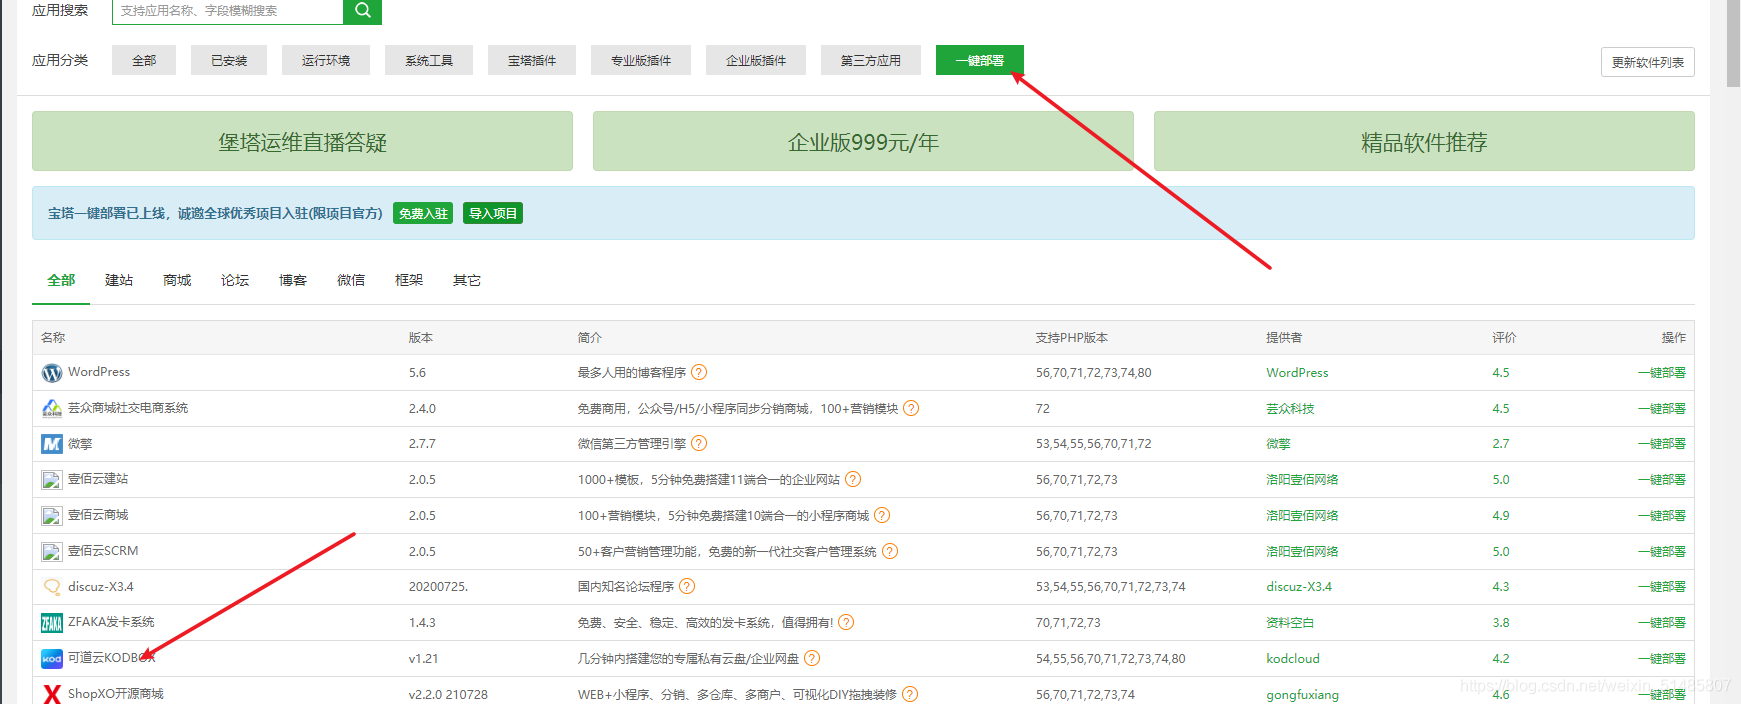Viewport: 1741px width, 704px height.
Task: Click 一键部署 link for 壹佰云建站 row
Action: [1662, 479]
